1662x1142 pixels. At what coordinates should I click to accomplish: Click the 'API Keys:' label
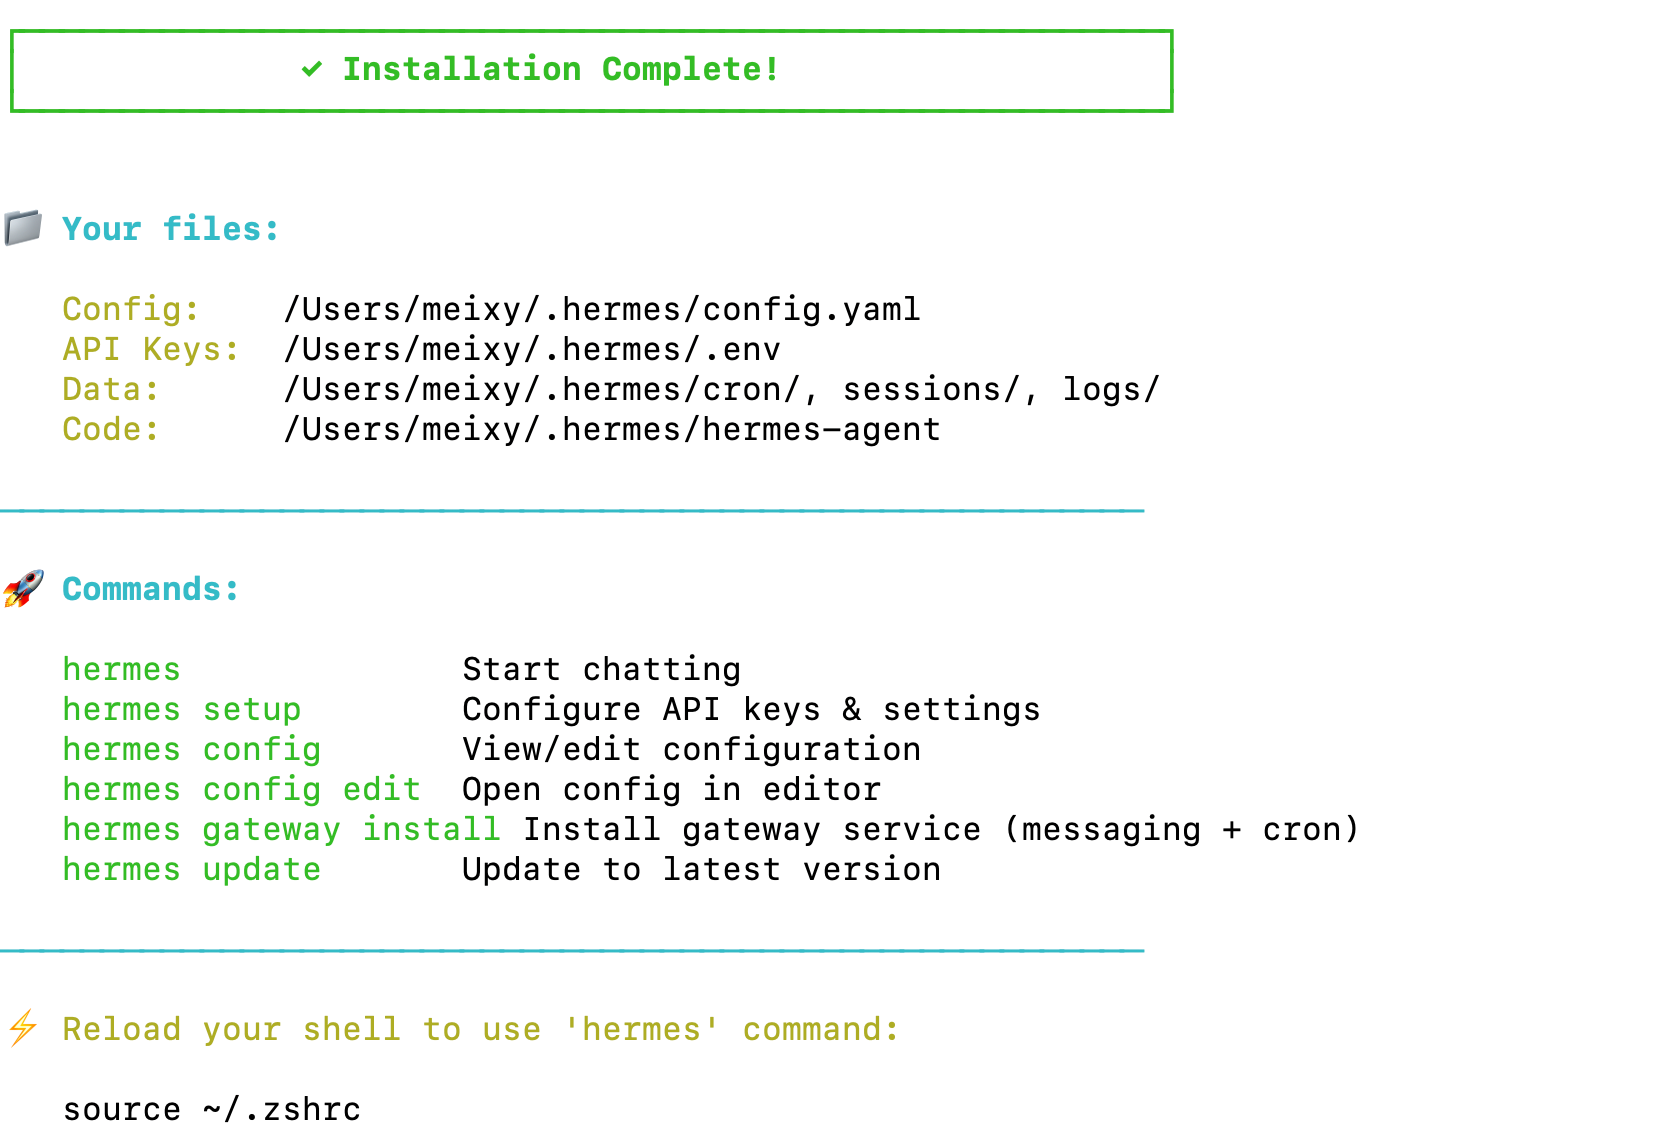pyautogui.click(x=152, y=349)
